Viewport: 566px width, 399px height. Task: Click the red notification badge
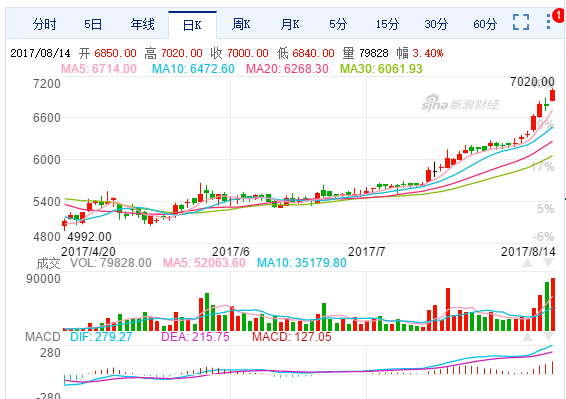click(559, 15)
